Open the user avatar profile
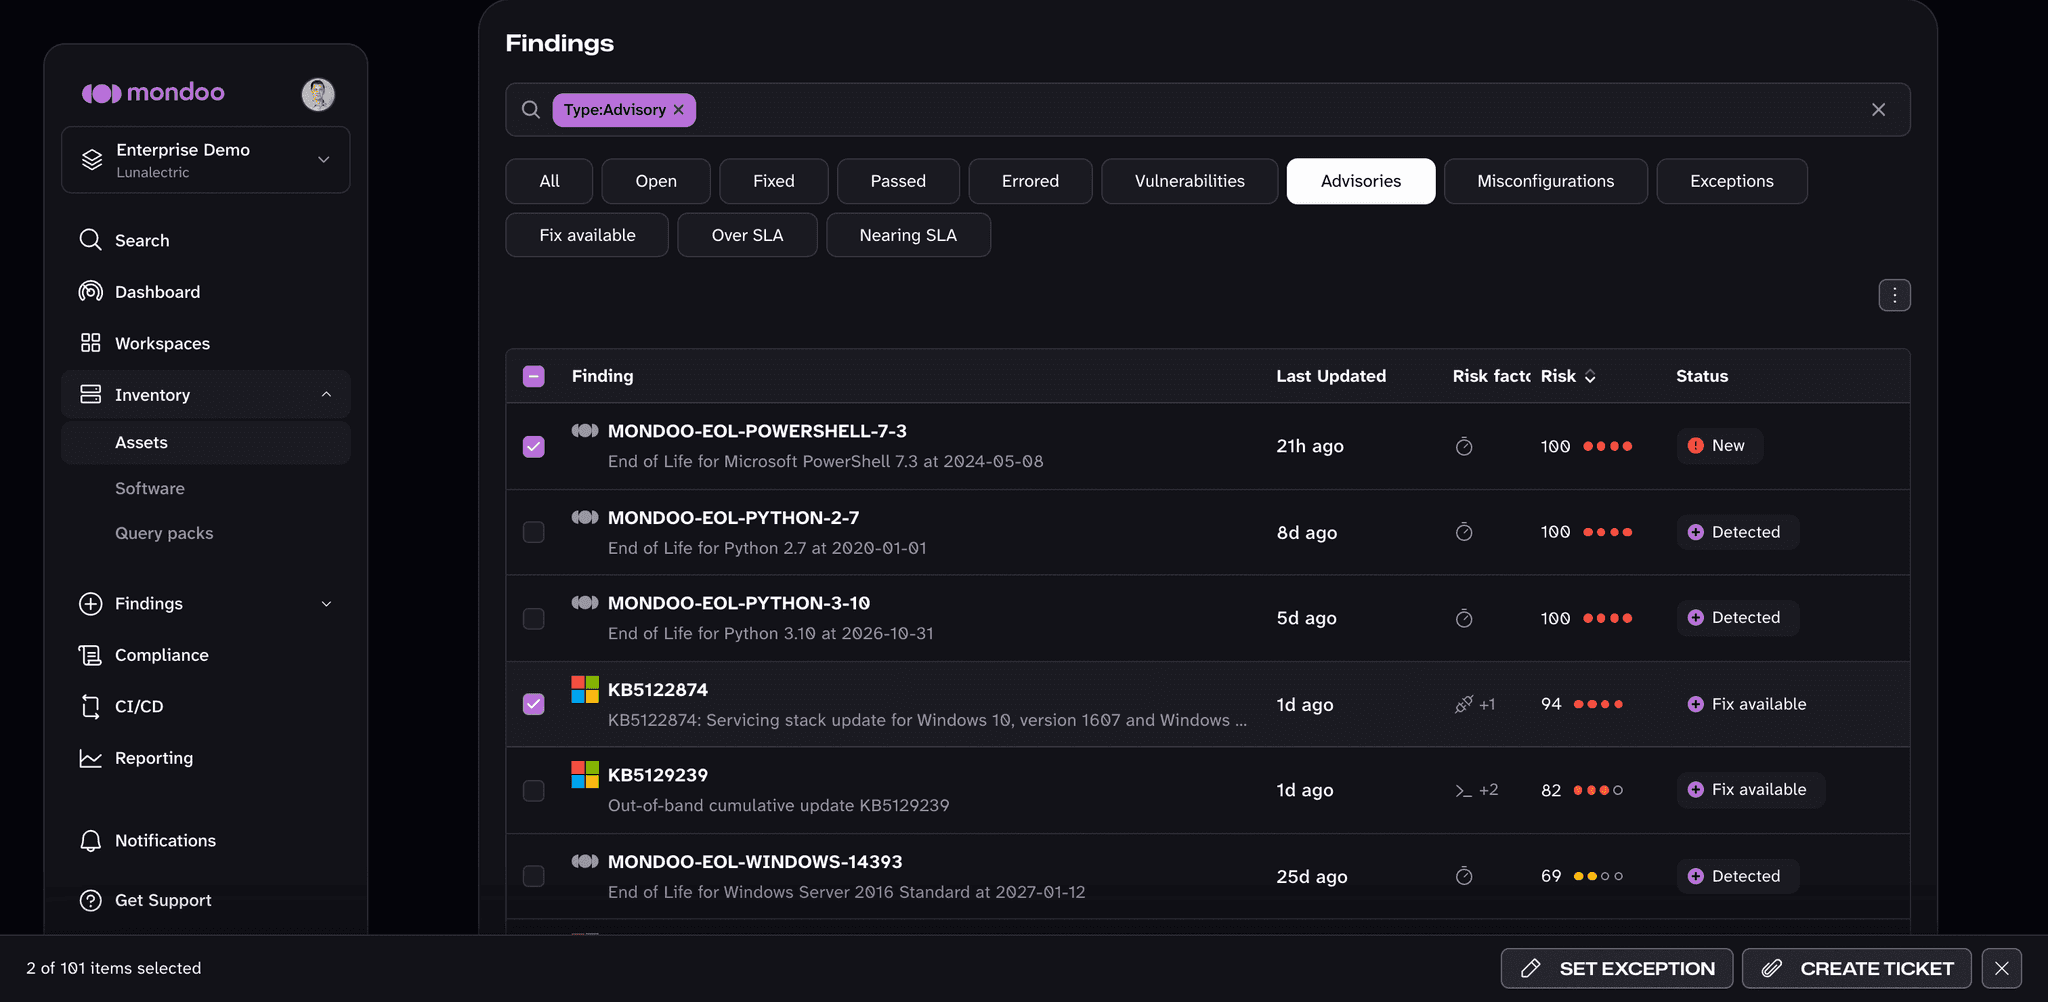The height and width of the screenshot is (1002, 2048). 318,94
